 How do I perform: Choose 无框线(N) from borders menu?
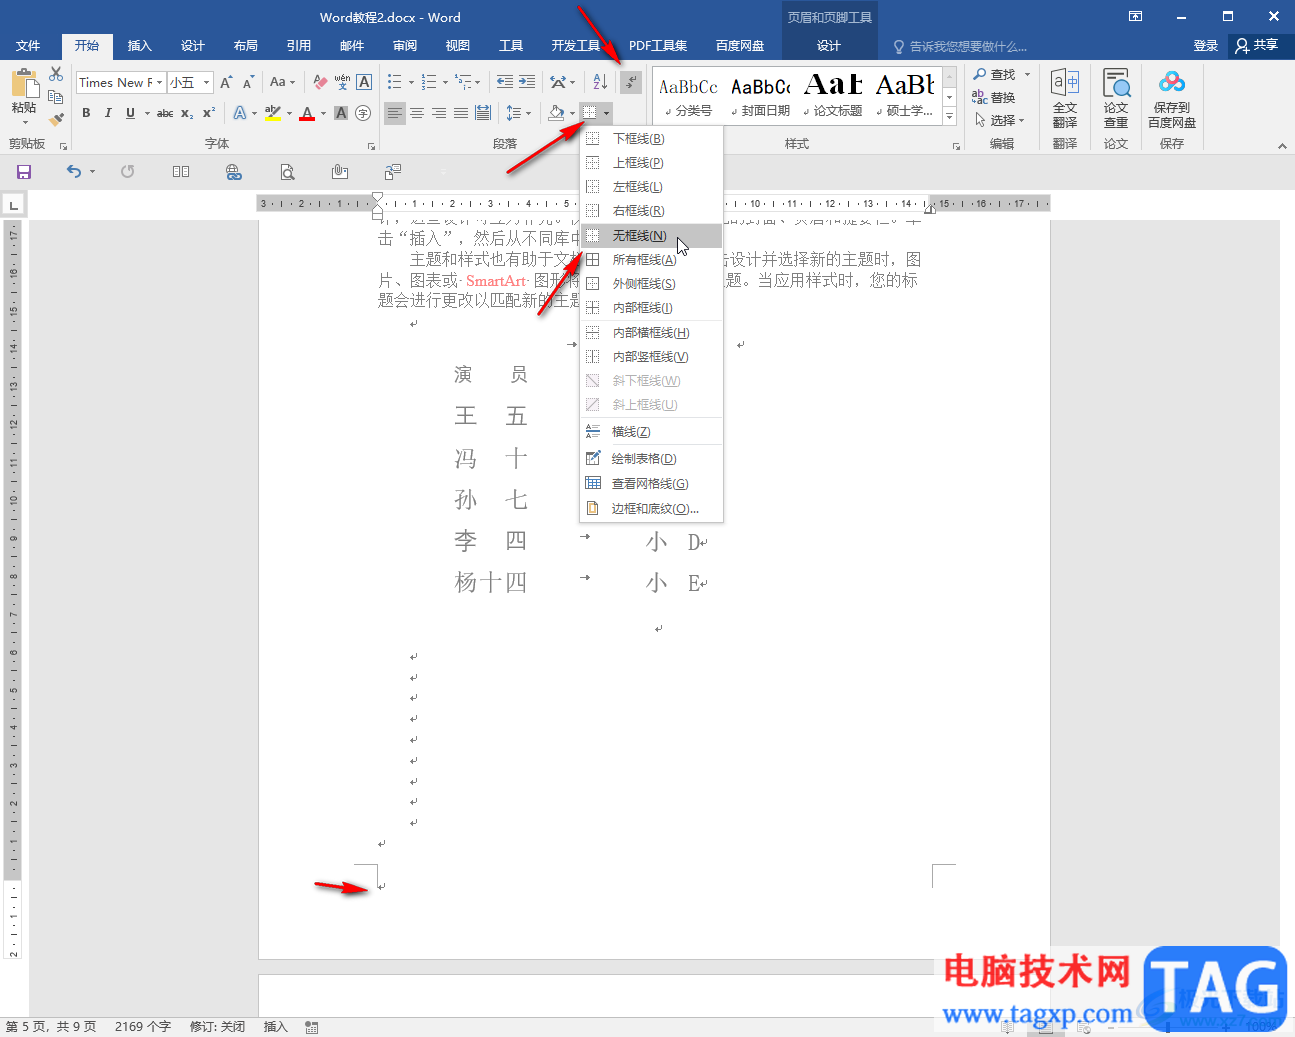click(651, 236)
